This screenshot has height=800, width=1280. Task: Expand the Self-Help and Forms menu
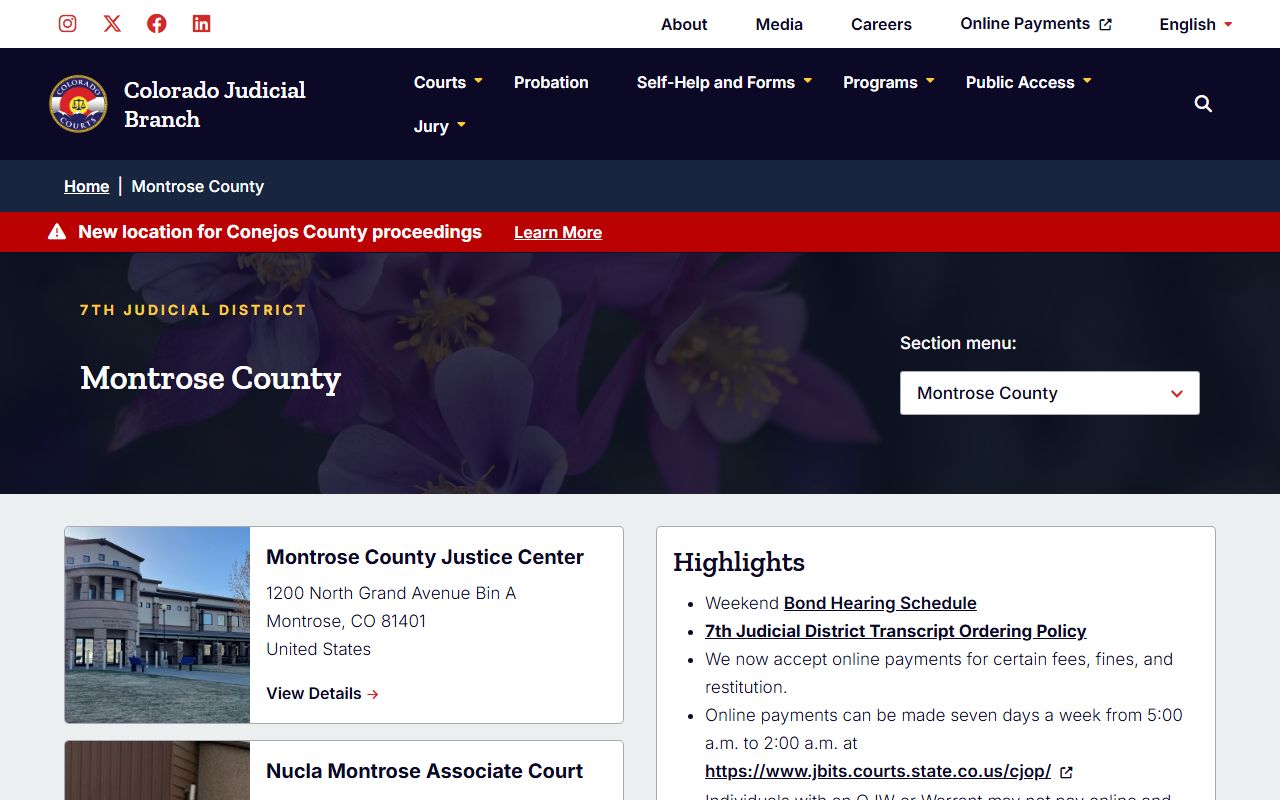(724, 82)
